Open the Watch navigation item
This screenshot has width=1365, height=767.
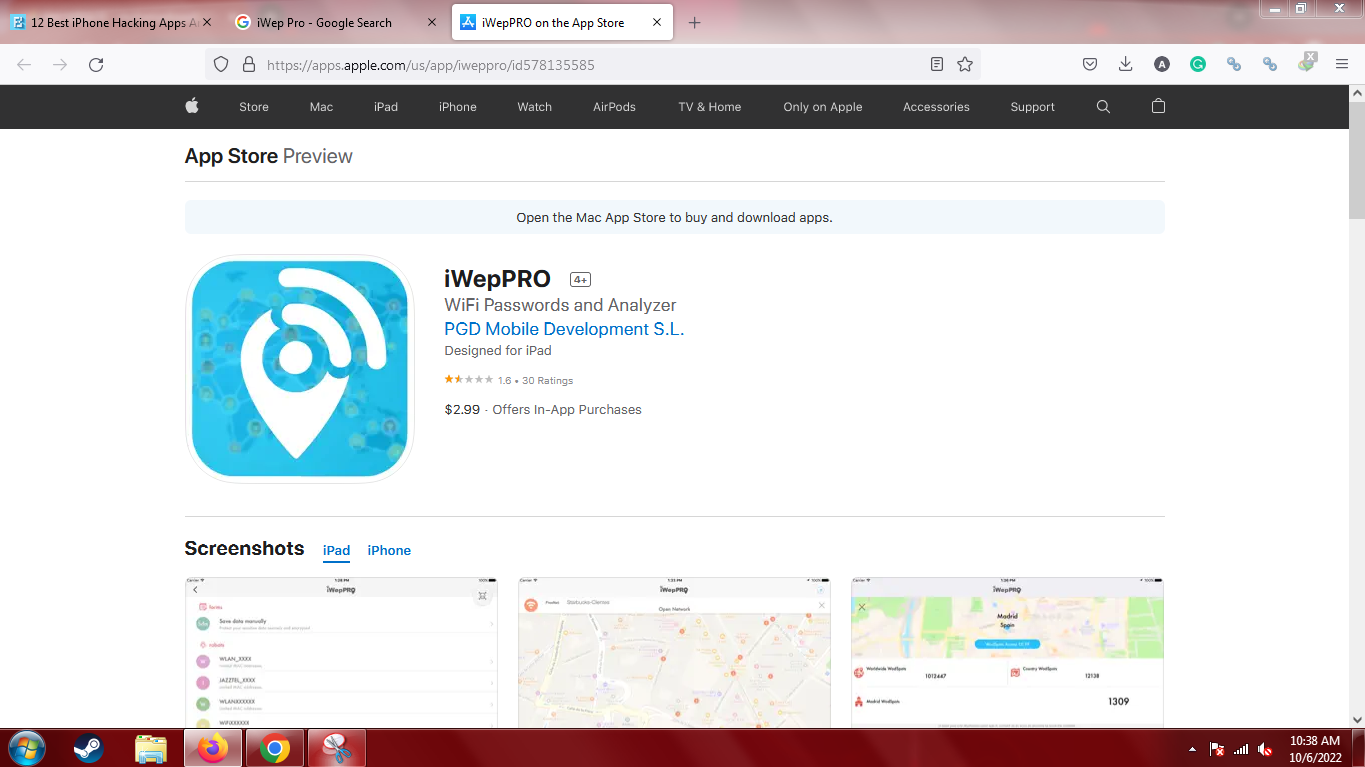534,107
